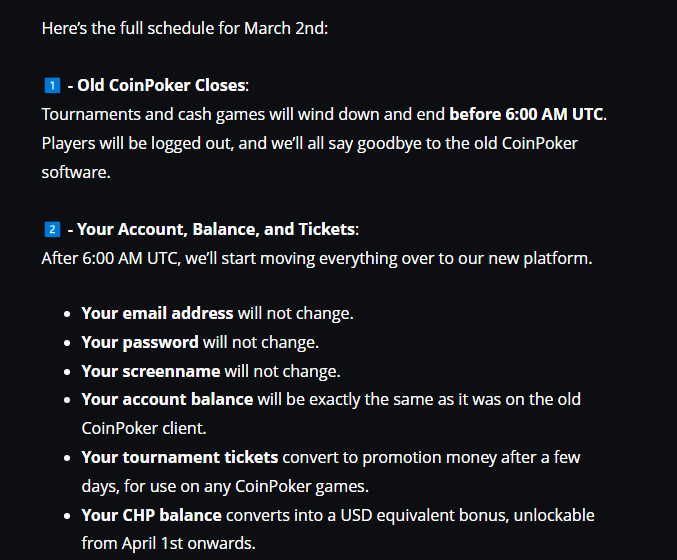Click the bullet beside "Your tournament tickets"
Screen dimensions: 677x560
coord(69,458)
